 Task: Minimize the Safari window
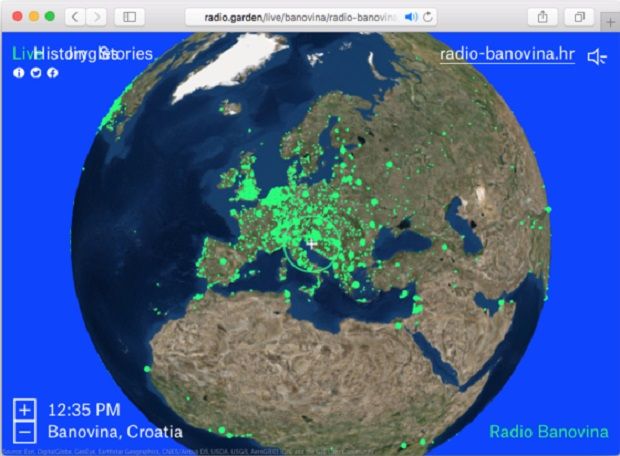[x=34, y=17]
